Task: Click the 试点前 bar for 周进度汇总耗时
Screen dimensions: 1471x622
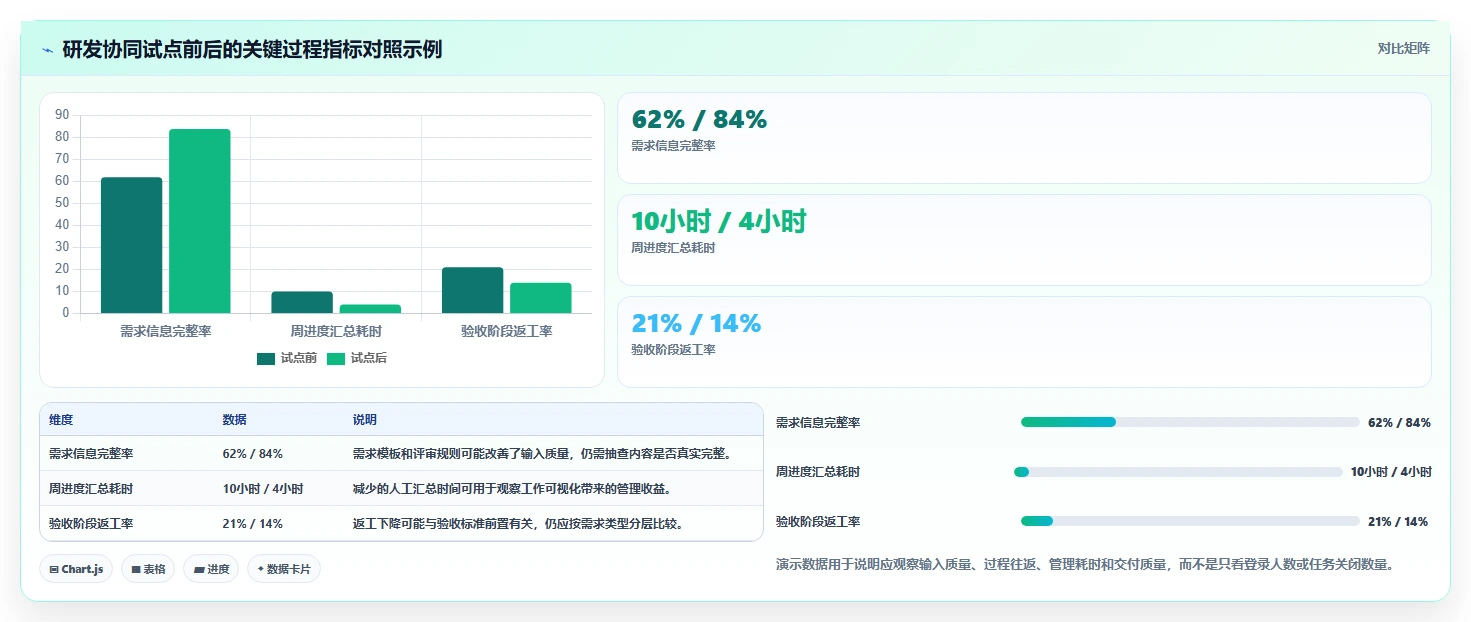Action: click(302, 302)
